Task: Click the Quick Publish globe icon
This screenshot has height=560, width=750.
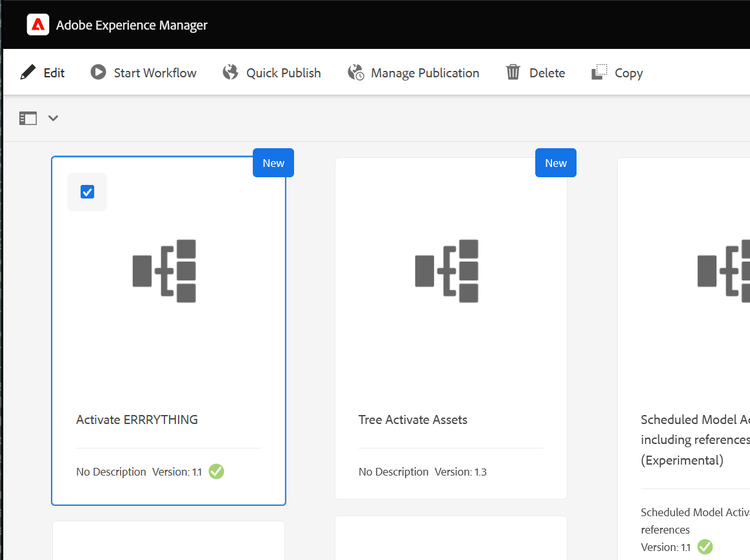Action: (x=231, y=72)
